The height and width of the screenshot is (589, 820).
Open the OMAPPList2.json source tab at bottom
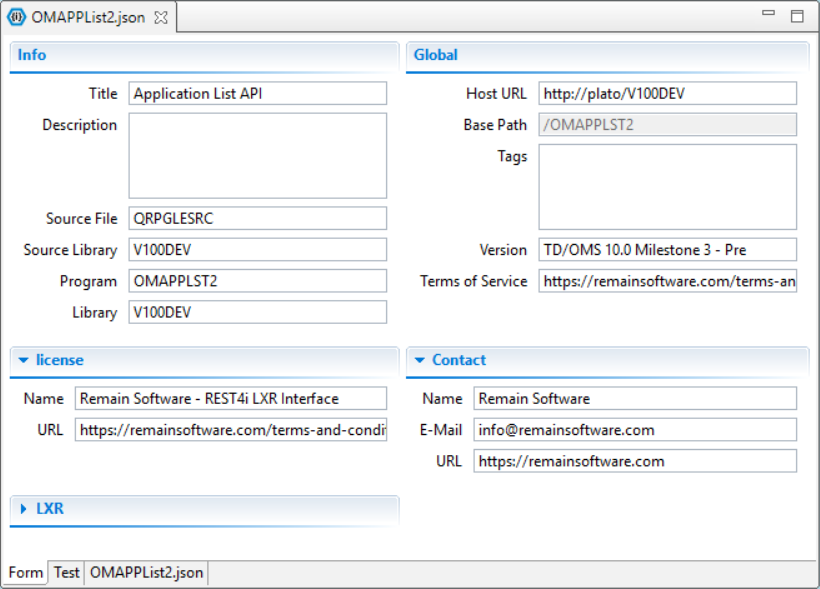pos(146,573)
